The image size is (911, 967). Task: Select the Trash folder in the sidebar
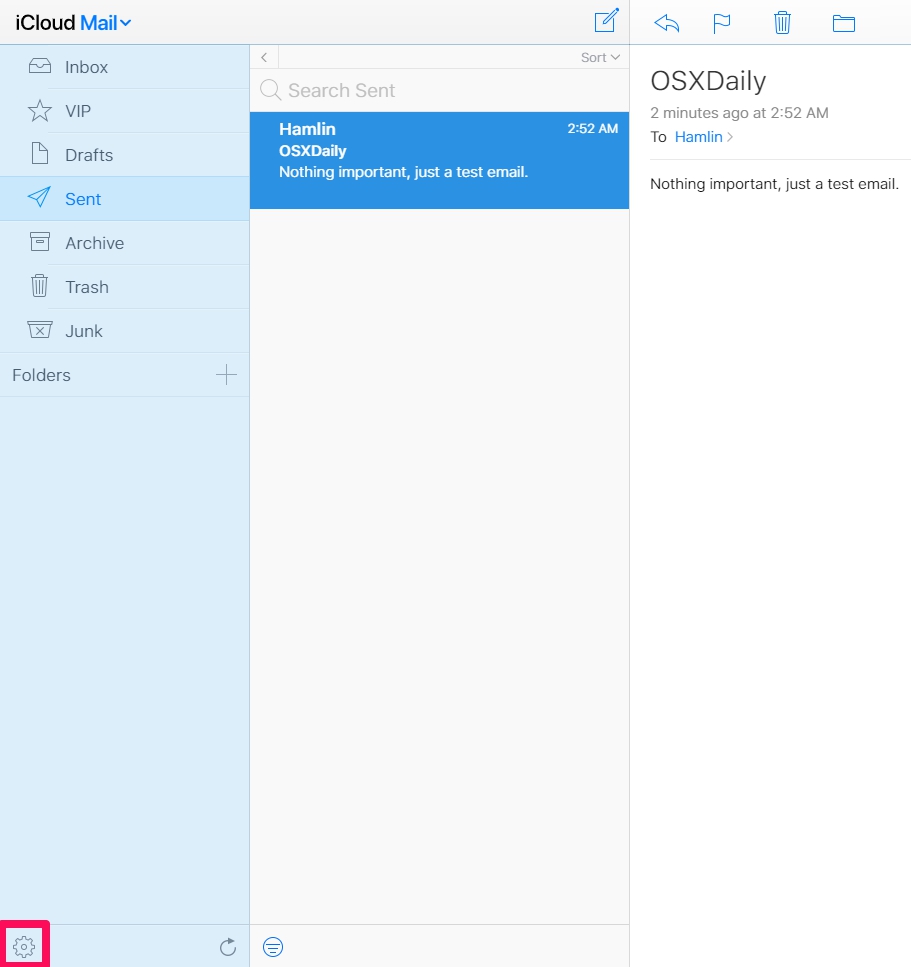(x=85, y=286)
